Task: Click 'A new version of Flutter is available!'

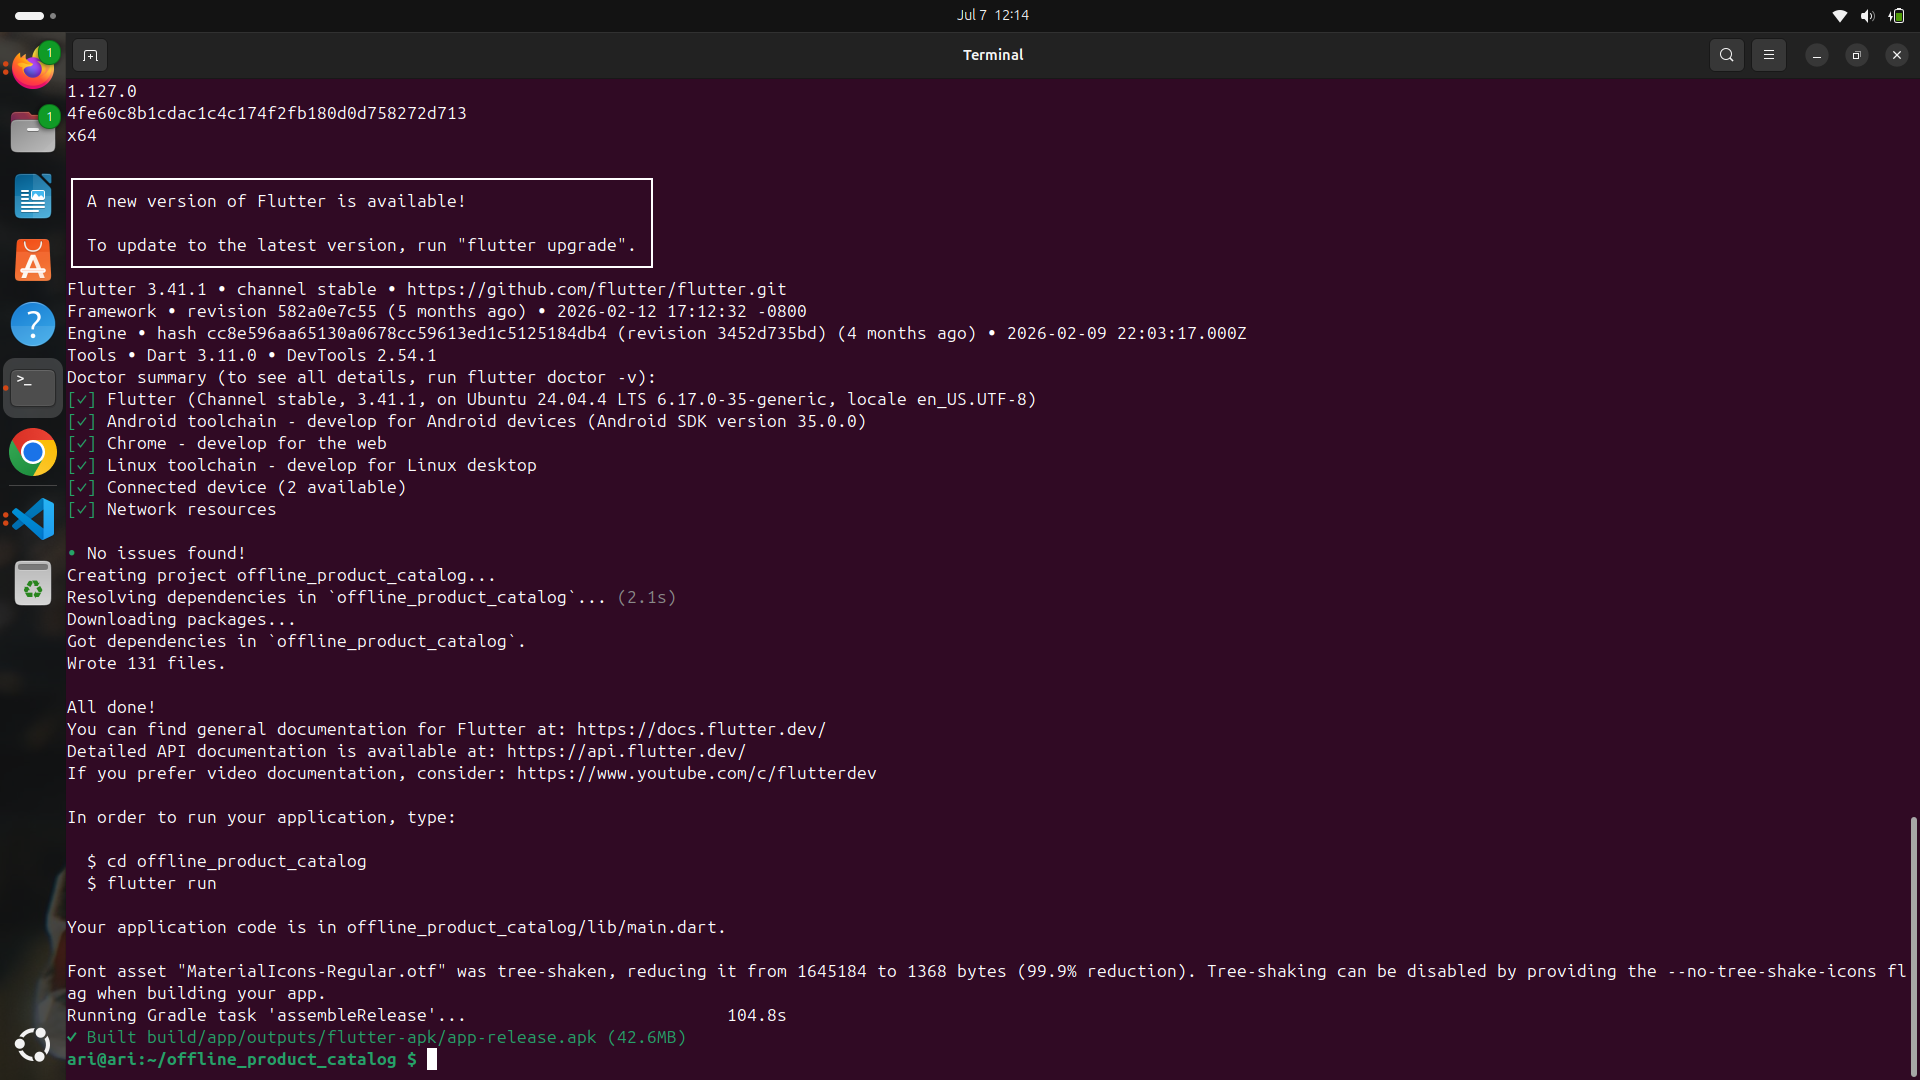Action: coord(276,201)
